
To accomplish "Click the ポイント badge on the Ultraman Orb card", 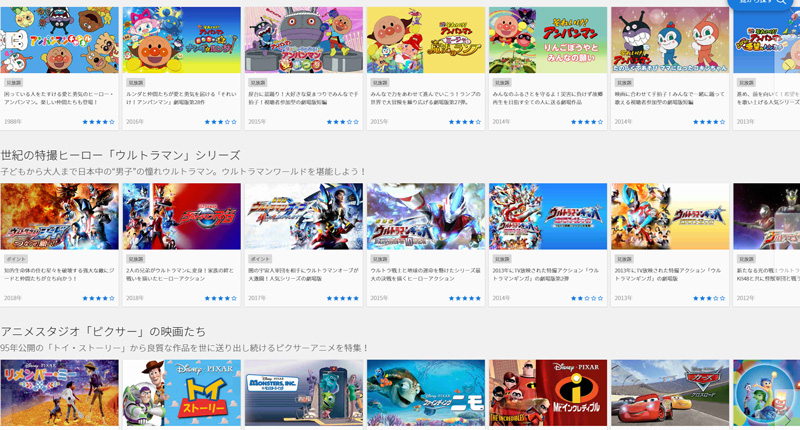I will click(x=260, y=259).
